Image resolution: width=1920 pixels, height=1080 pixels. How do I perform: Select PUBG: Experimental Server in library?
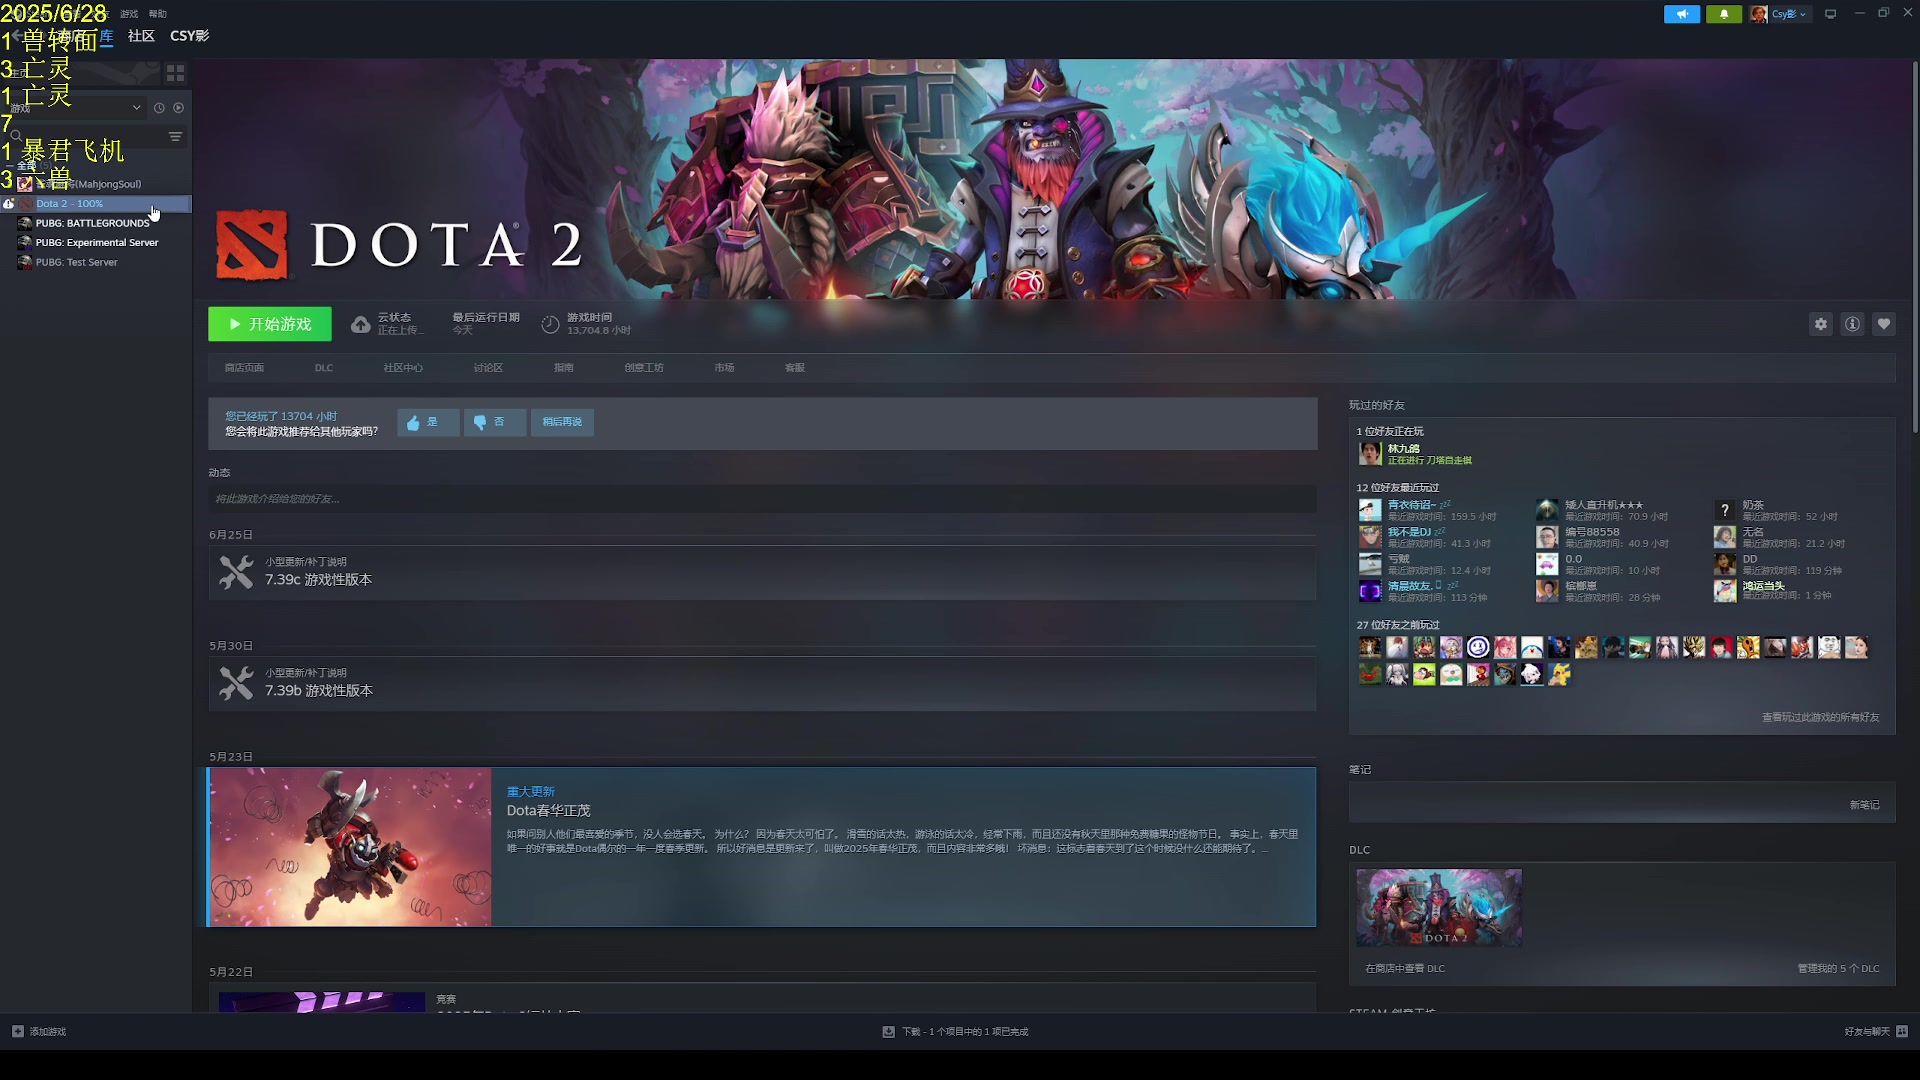(96, 243)
